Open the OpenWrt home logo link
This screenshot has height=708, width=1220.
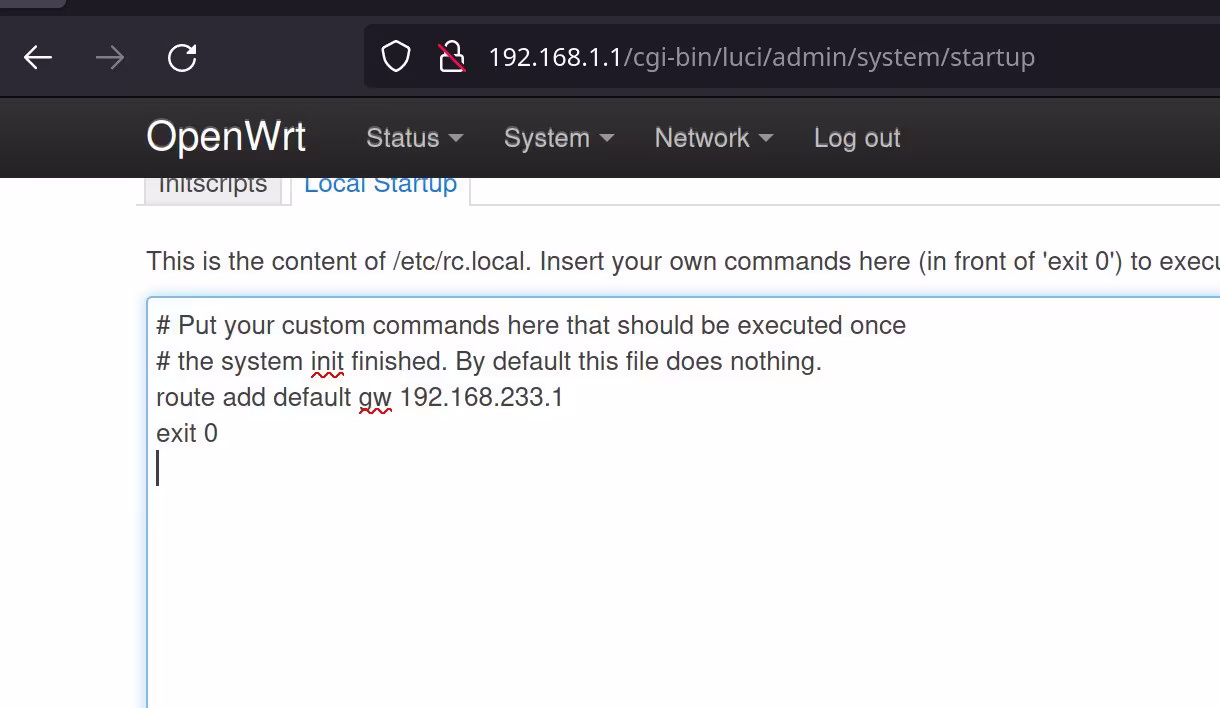coord(226,137)
